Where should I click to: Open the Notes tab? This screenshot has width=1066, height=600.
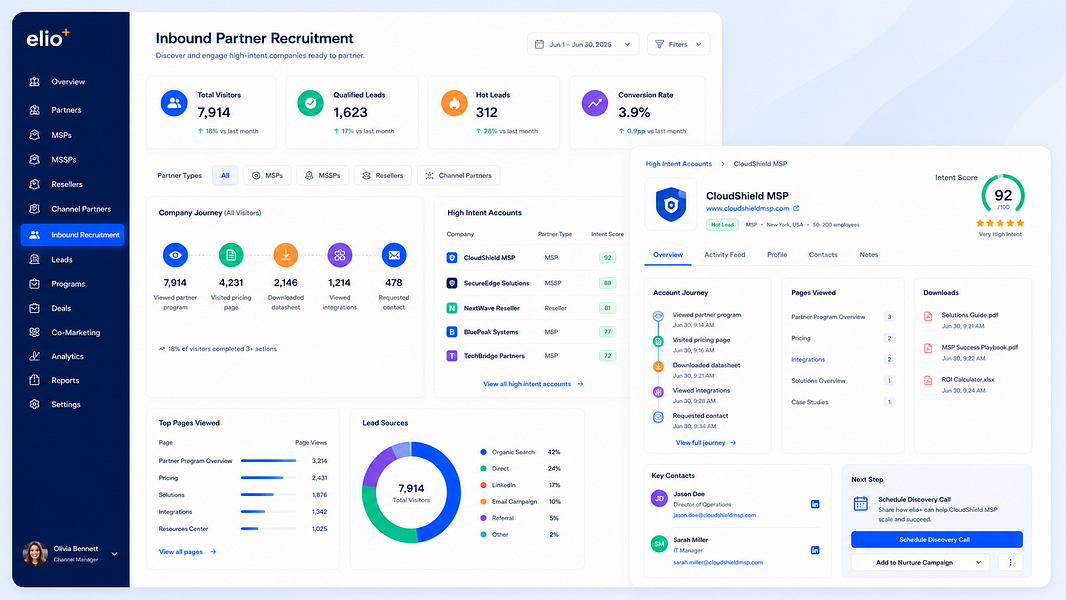[868, 255]
